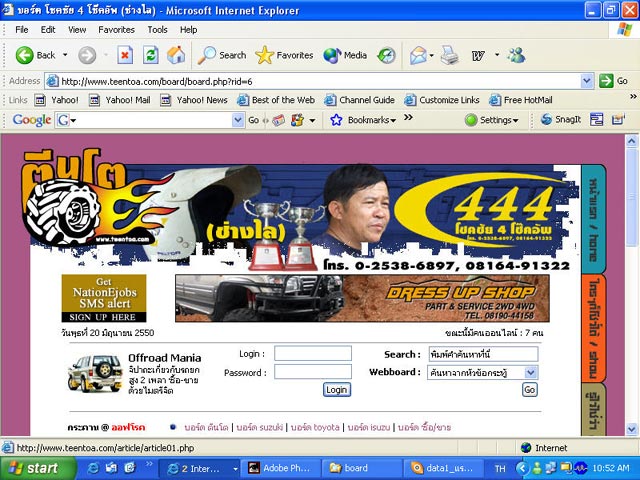Open the Media toolbar button
Viewport: 640px width, 480px height.
(x=345, y=55)
